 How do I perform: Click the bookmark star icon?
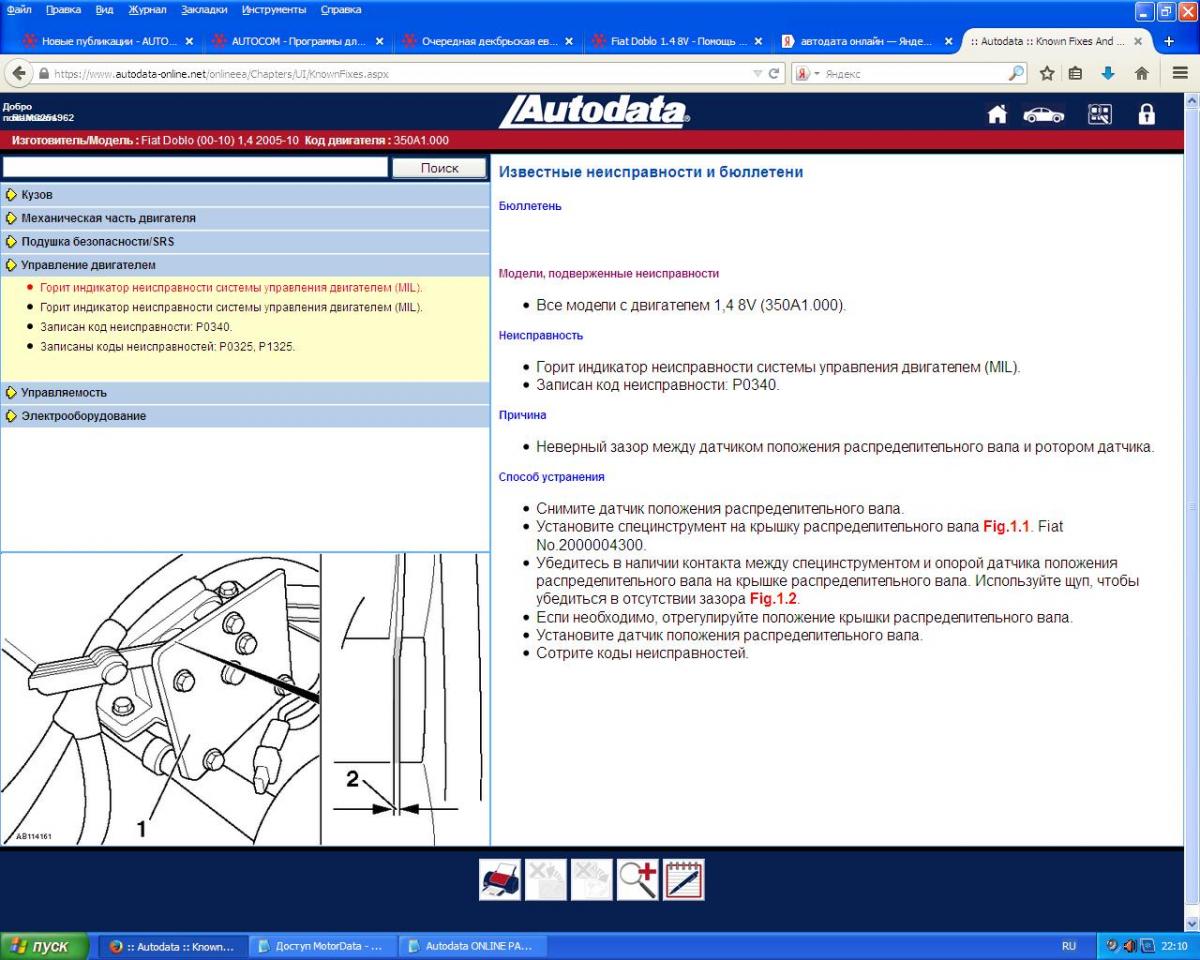tap(1046, 73)
